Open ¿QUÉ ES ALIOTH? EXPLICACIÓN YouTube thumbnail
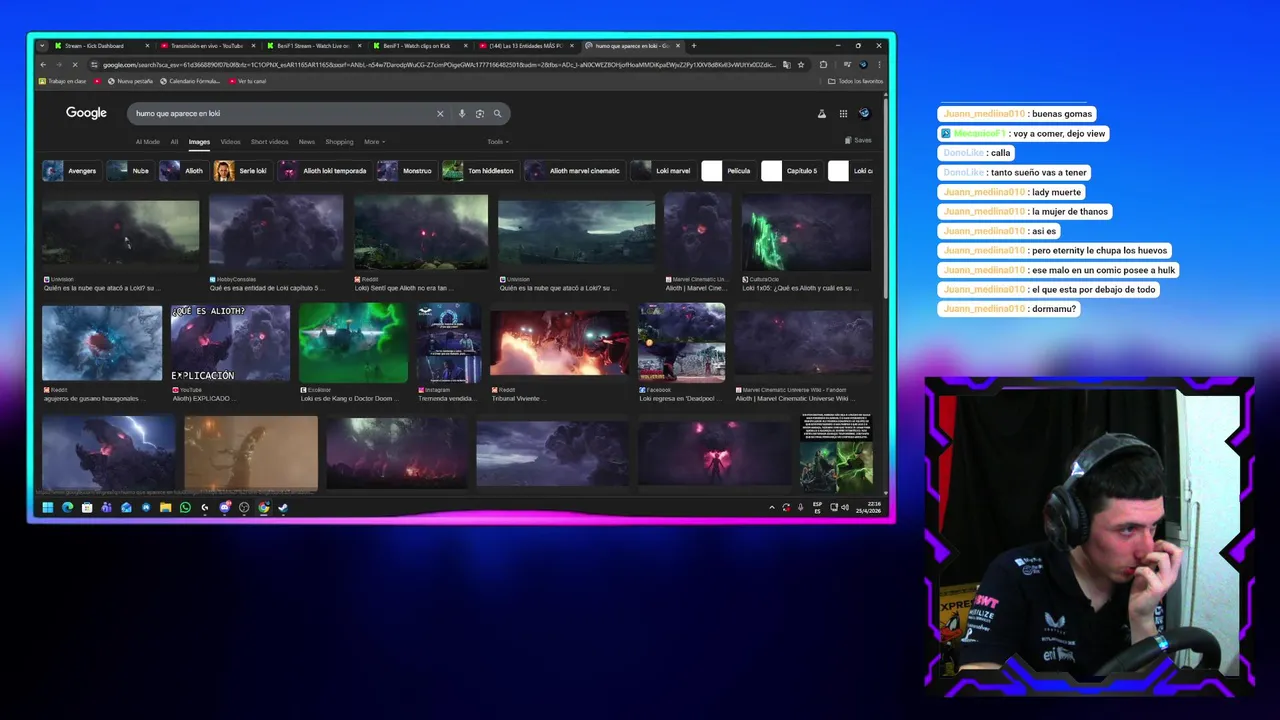The height and width of the screenshot is (720, 1280). pyautogui.click(x=230, y=343)
